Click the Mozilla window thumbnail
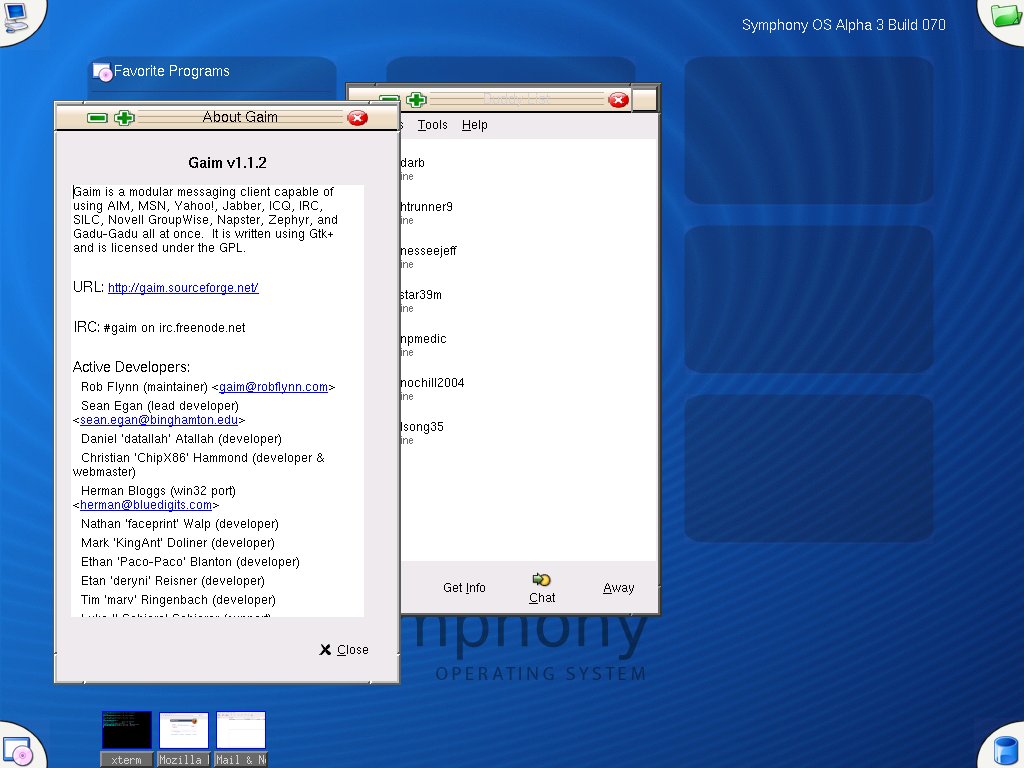 click(184, 730)
